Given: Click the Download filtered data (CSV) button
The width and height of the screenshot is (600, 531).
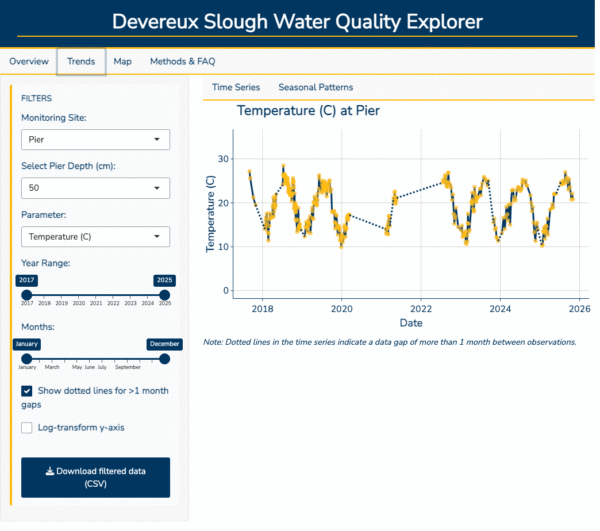Looking at the screenshot, I should 95,477.
